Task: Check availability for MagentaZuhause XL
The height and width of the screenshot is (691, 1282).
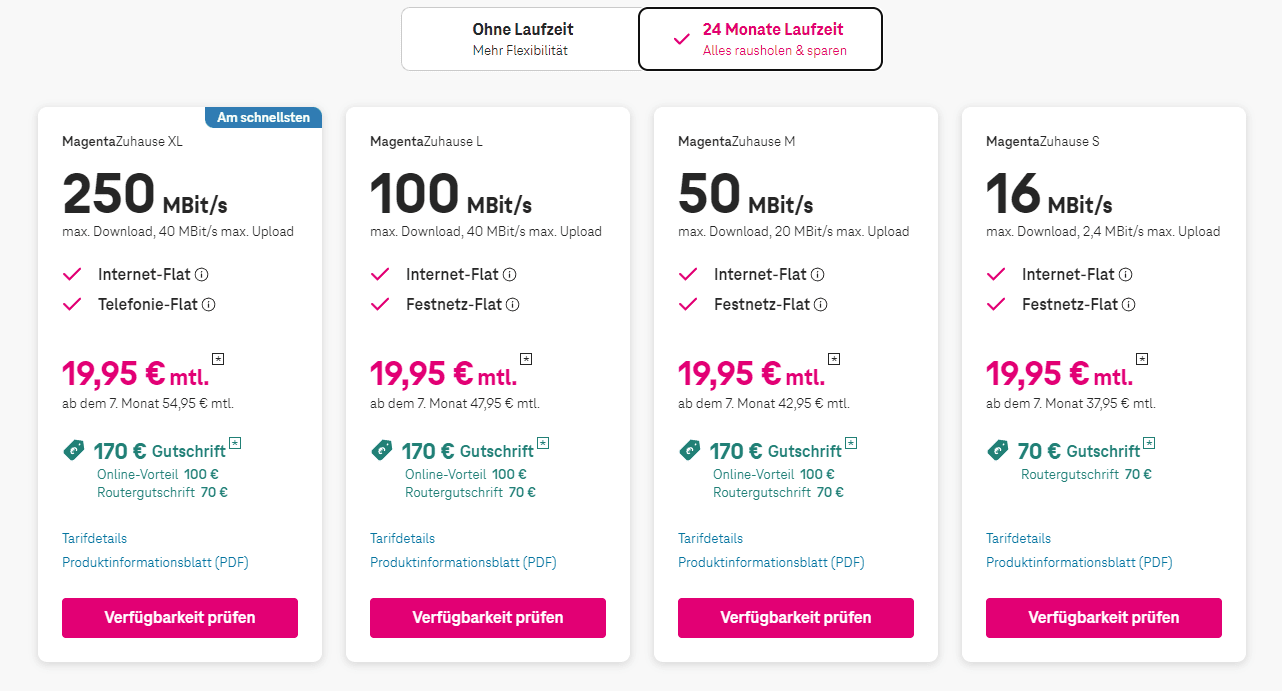Action: [x=180, y=617]
